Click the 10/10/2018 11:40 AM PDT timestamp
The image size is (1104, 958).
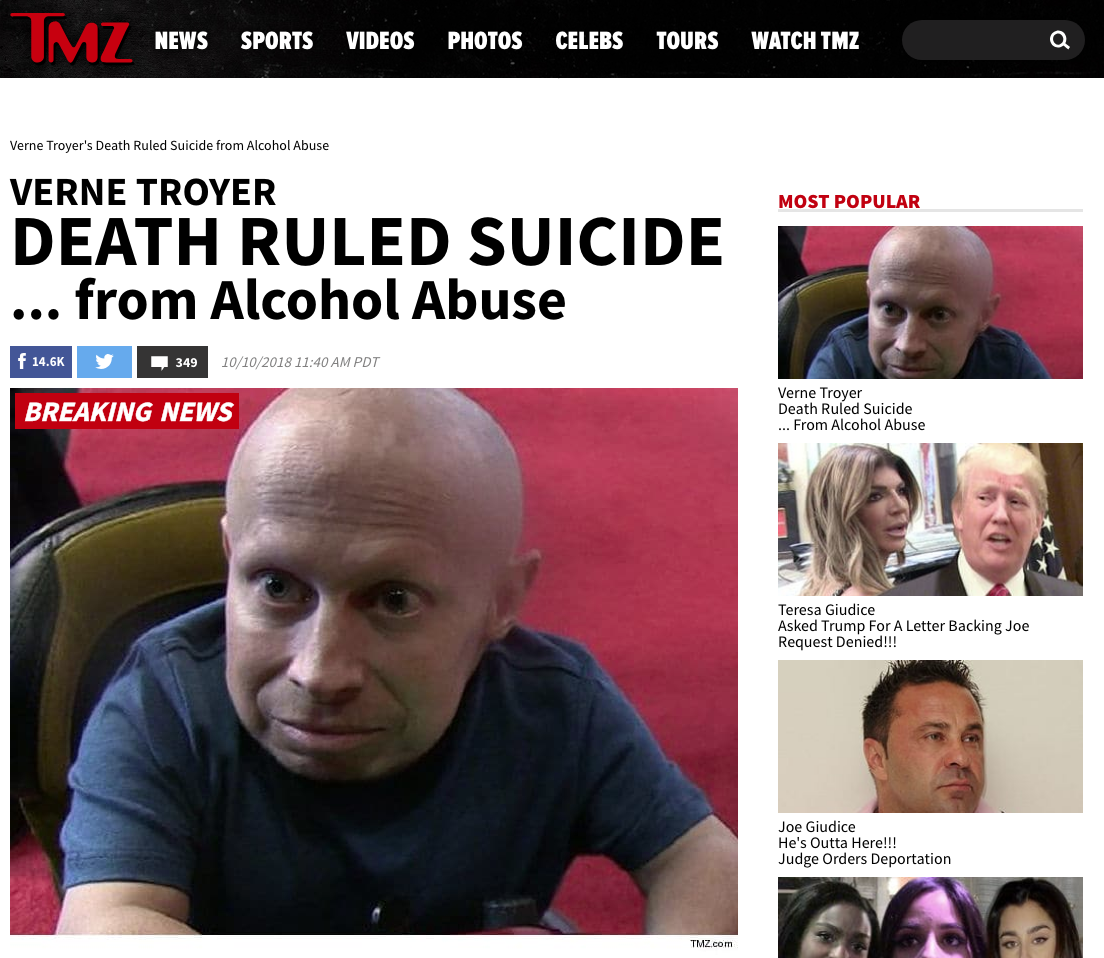[300, 363]
